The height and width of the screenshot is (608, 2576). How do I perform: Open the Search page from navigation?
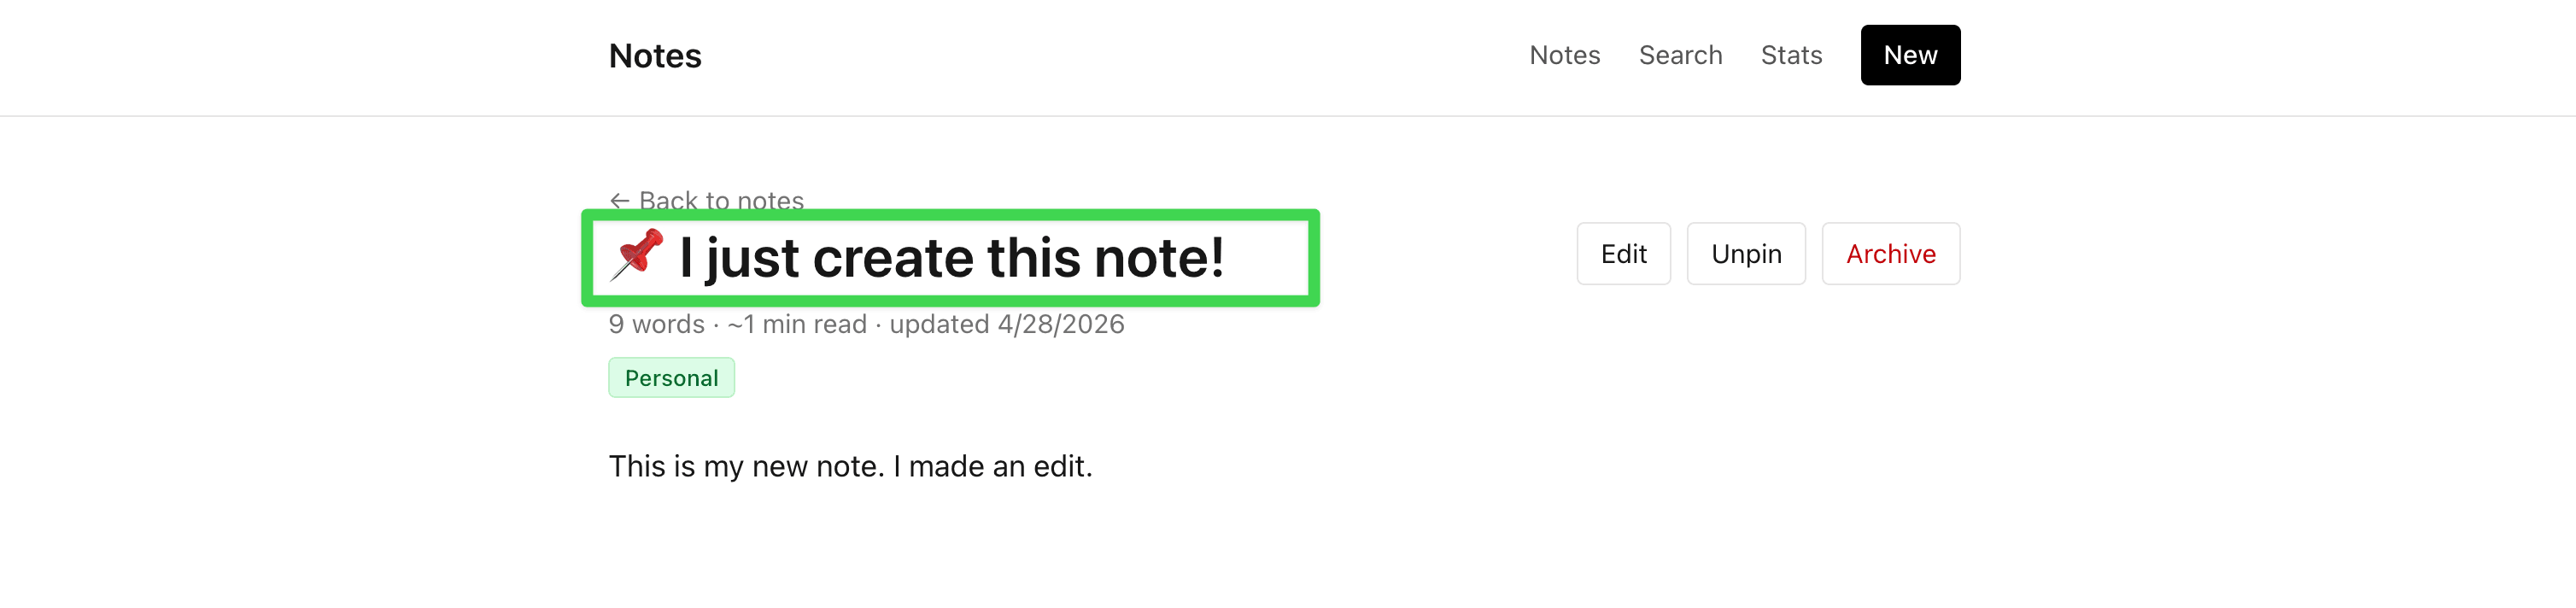coord(1680,55)
